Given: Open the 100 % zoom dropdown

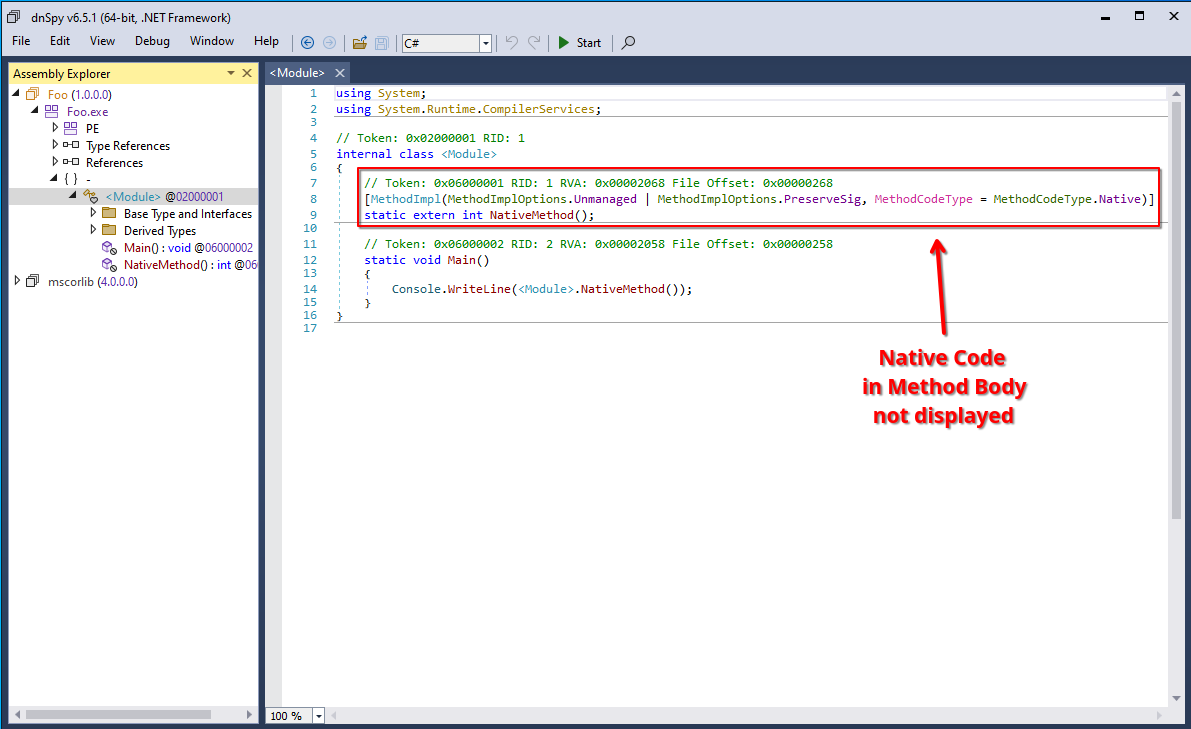Looking at the screenshot, I should (319, 716).
